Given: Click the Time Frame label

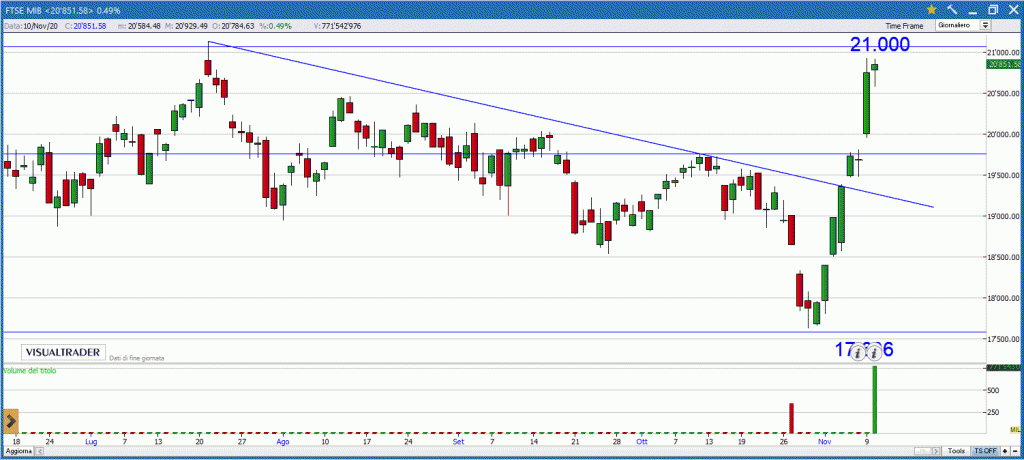Looking at the screenshot, I should [x=904, y=26].
